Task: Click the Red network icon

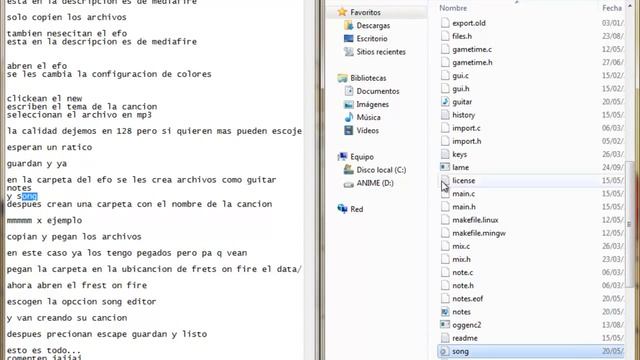Action: [342, 209]
